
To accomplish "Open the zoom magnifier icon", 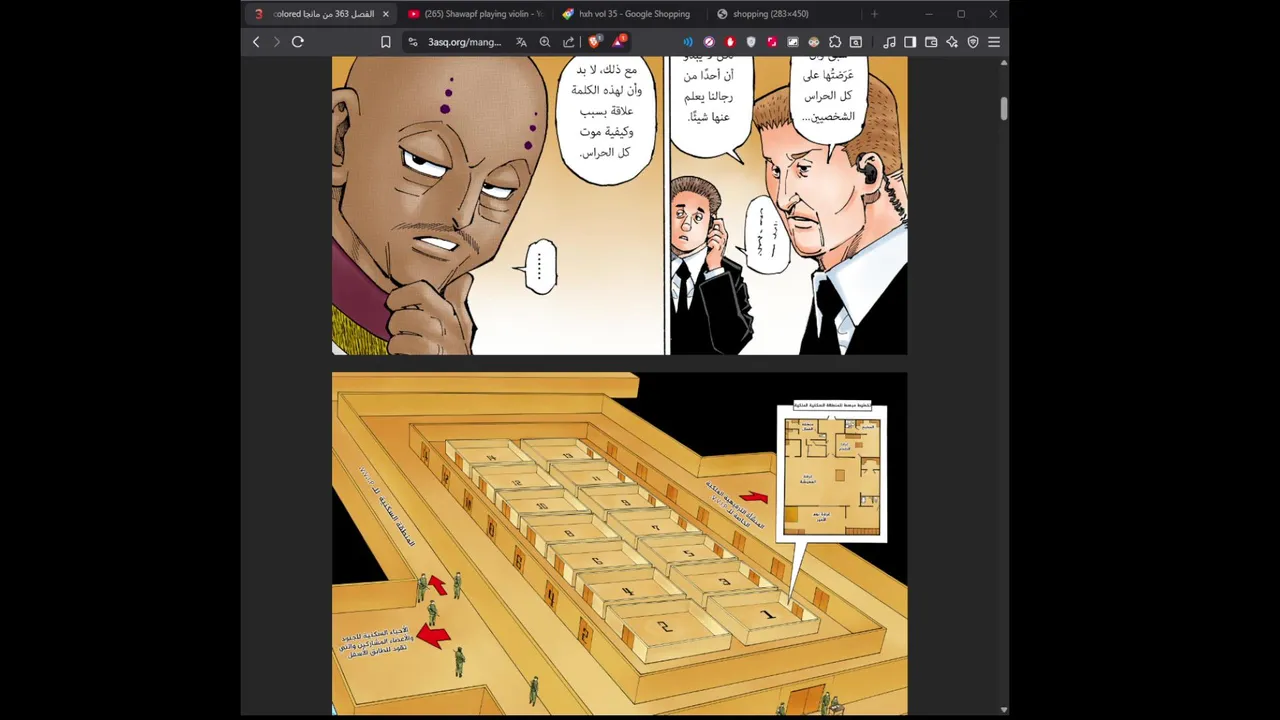I will click(545, 42).
